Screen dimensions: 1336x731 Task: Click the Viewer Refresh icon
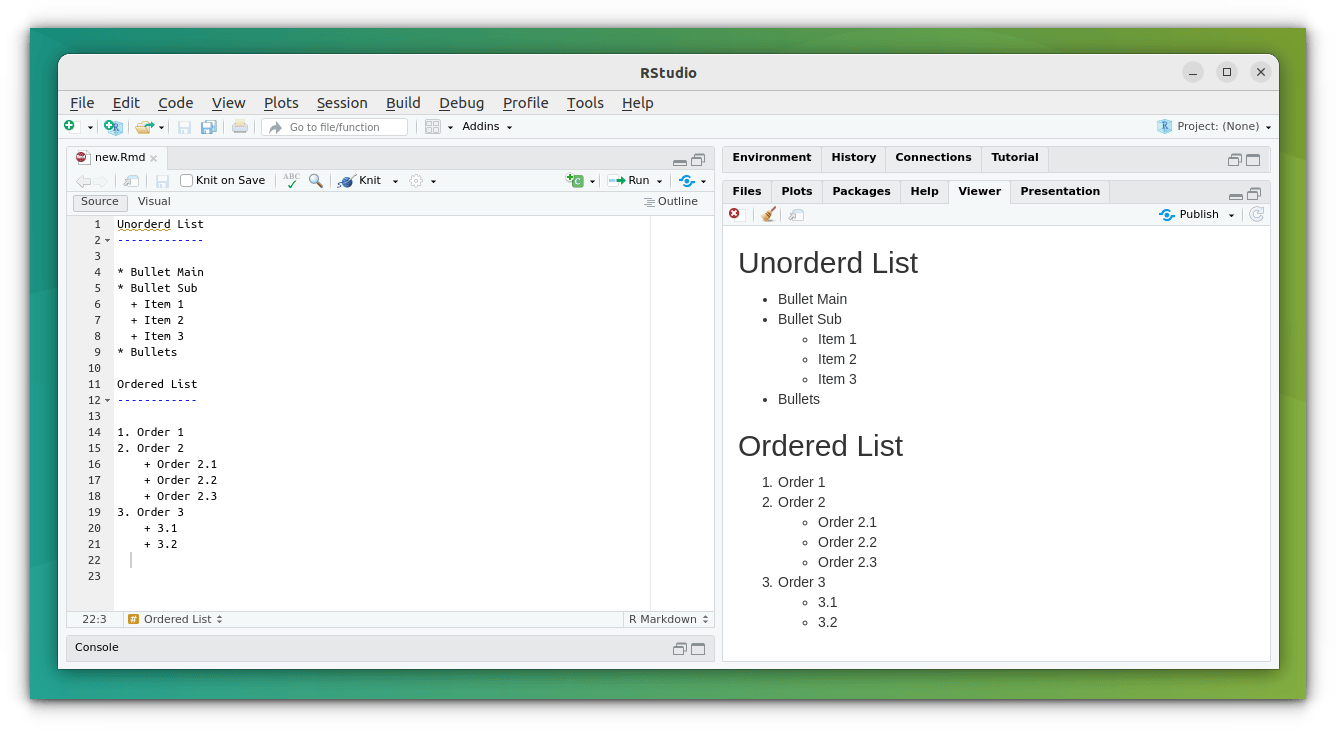1257,214
